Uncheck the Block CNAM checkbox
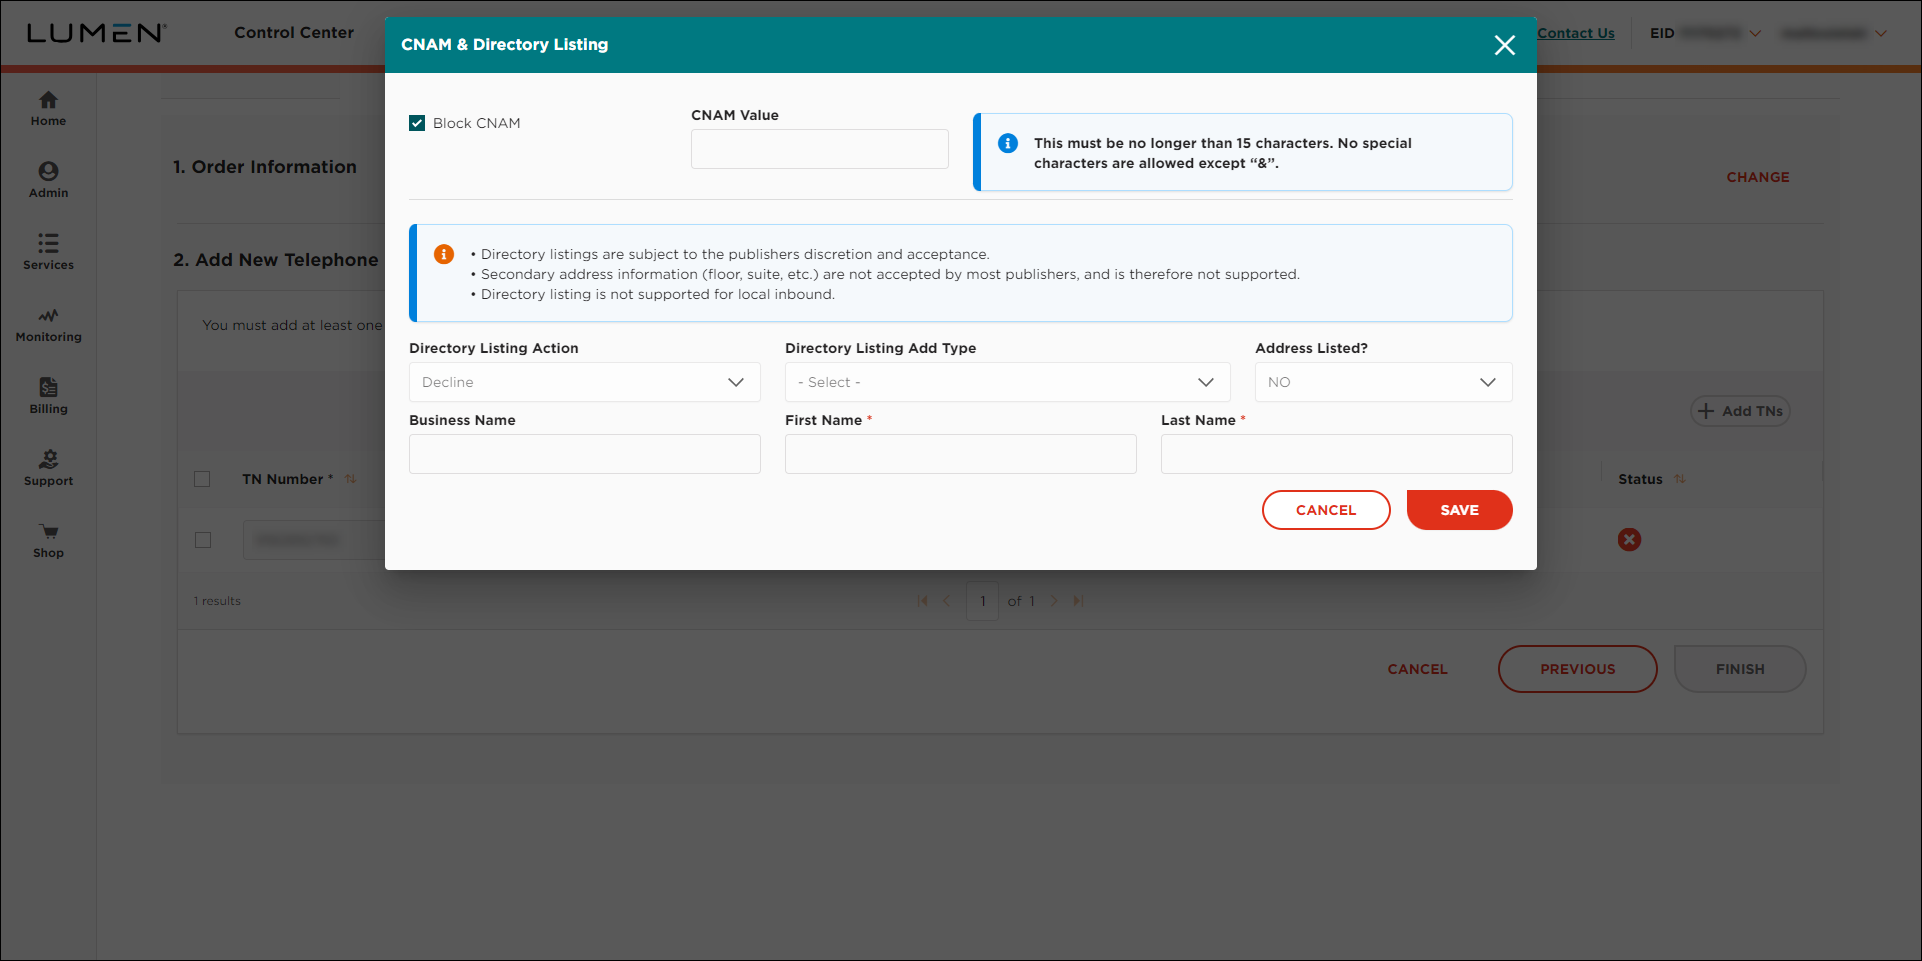Viewport: 1922px width, 961px height. [x=417, y=122]
